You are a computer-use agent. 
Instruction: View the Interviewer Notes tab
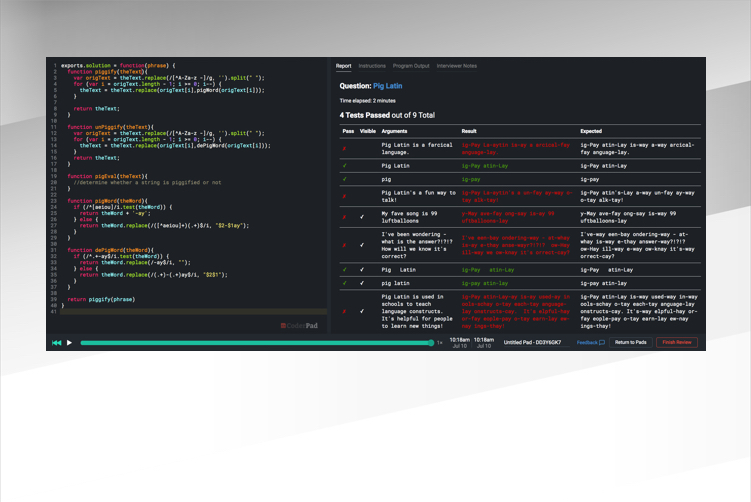[457, 65]
